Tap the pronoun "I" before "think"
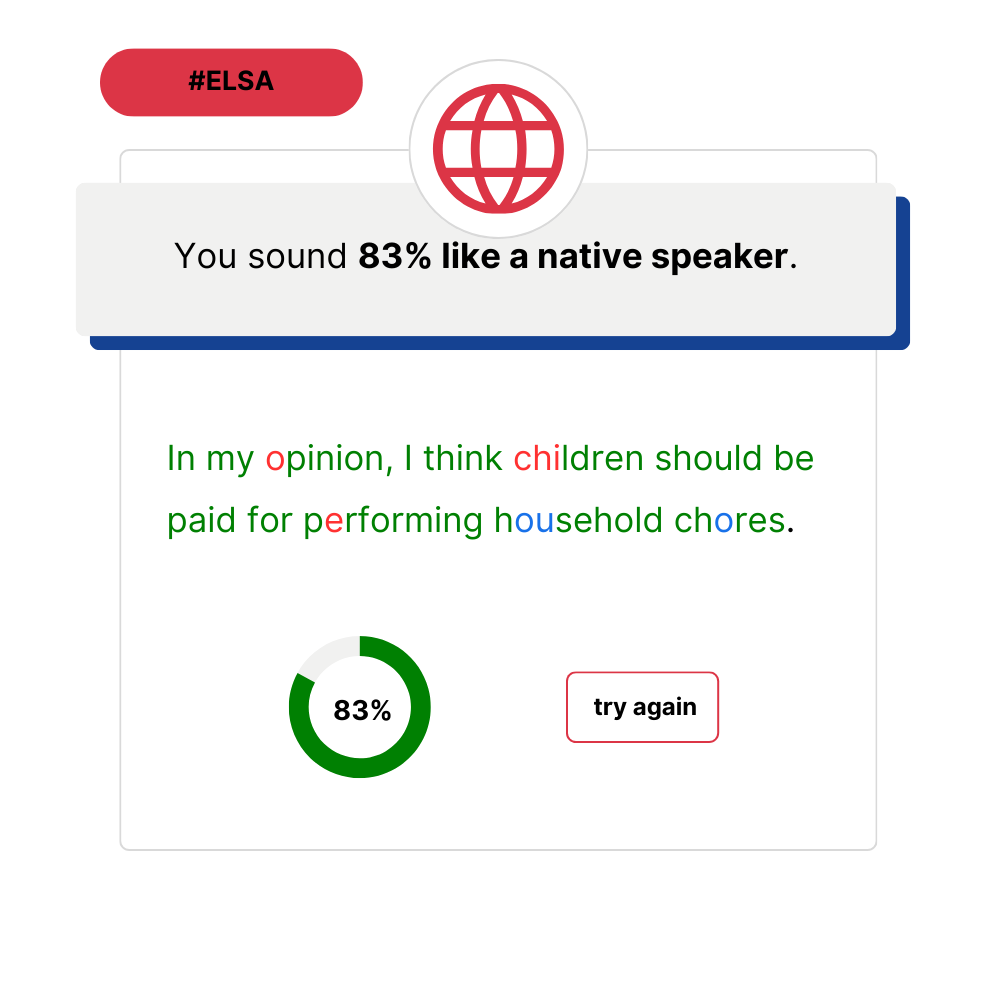Screen dimensions: 1000x1000 [x=408, y=459]
